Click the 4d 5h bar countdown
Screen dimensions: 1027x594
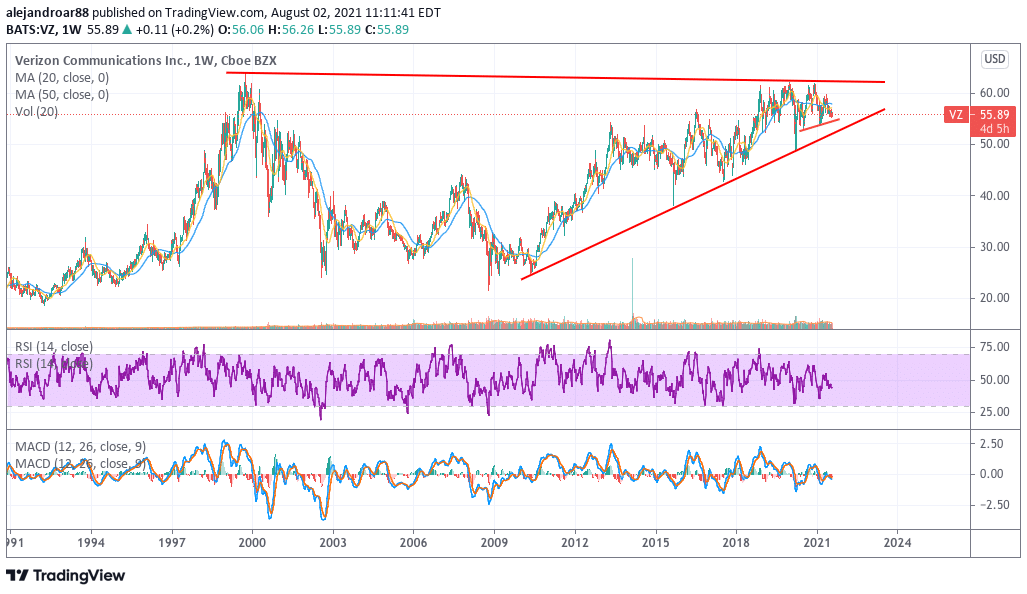click(x=994, y=129)
